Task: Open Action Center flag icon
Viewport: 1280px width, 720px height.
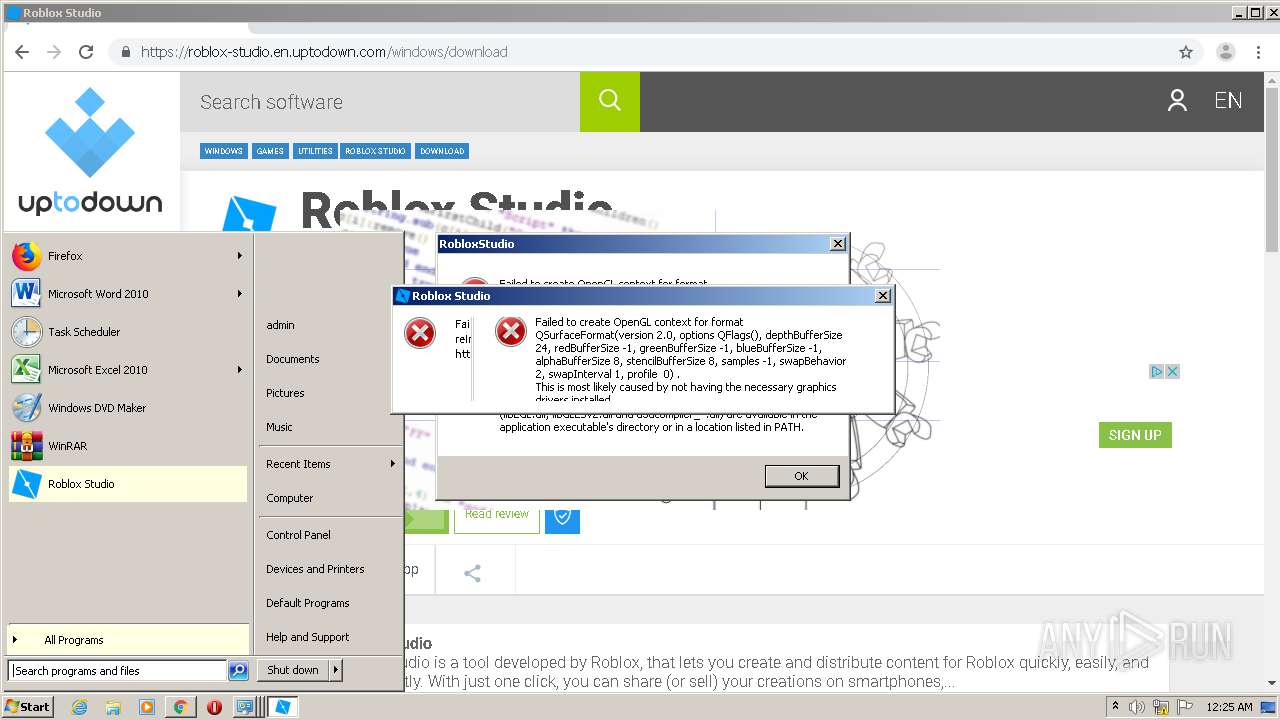Action: [1185, 707]
